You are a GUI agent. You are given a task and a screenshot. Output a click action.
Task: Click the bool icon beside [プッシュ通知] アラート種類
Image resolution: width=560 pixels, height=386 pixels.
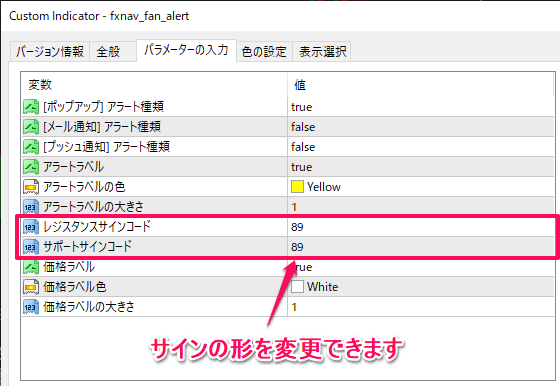coord(31,147)
